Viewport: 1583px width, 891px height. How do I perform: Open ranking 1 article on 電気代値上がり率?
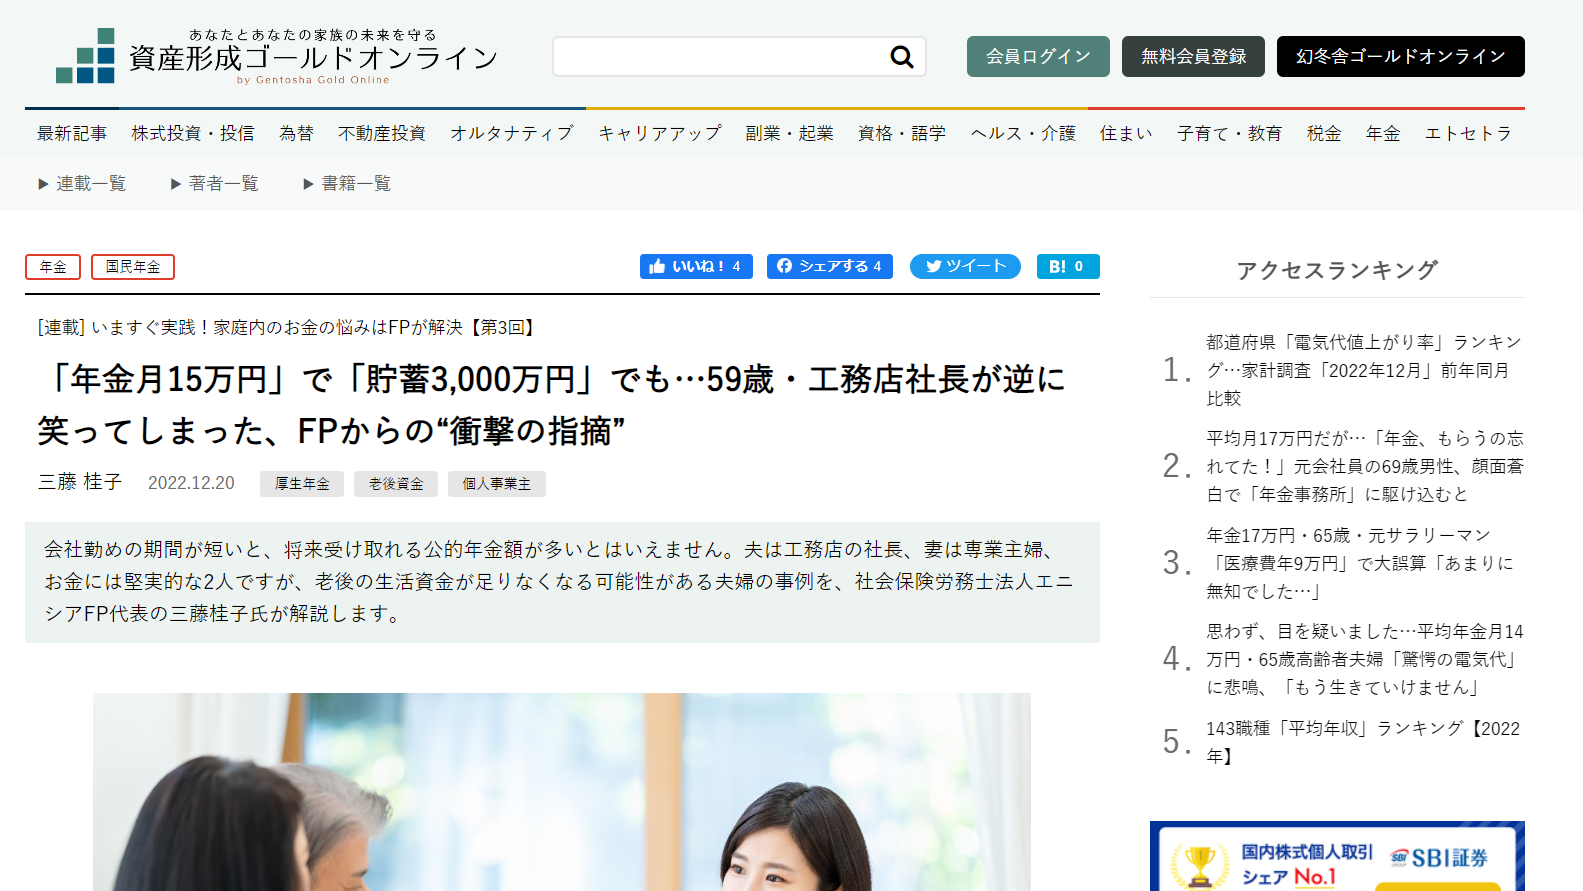click(1364, 370)
